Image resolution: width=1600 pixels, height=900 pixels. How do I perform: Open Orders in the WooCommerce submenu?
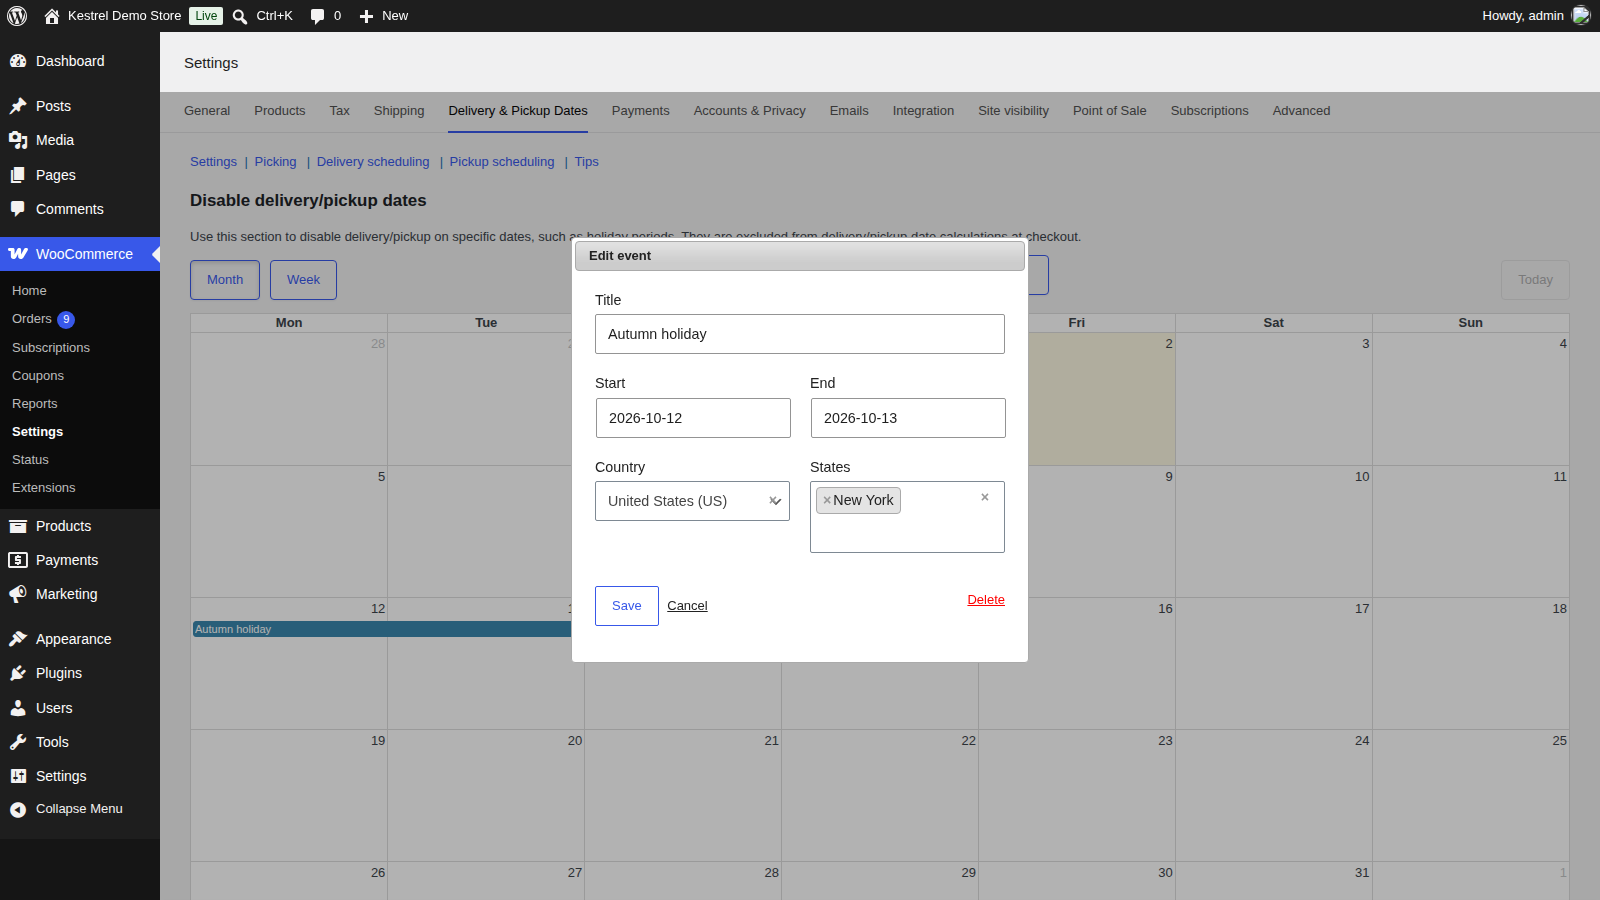[x=32, y=319]
